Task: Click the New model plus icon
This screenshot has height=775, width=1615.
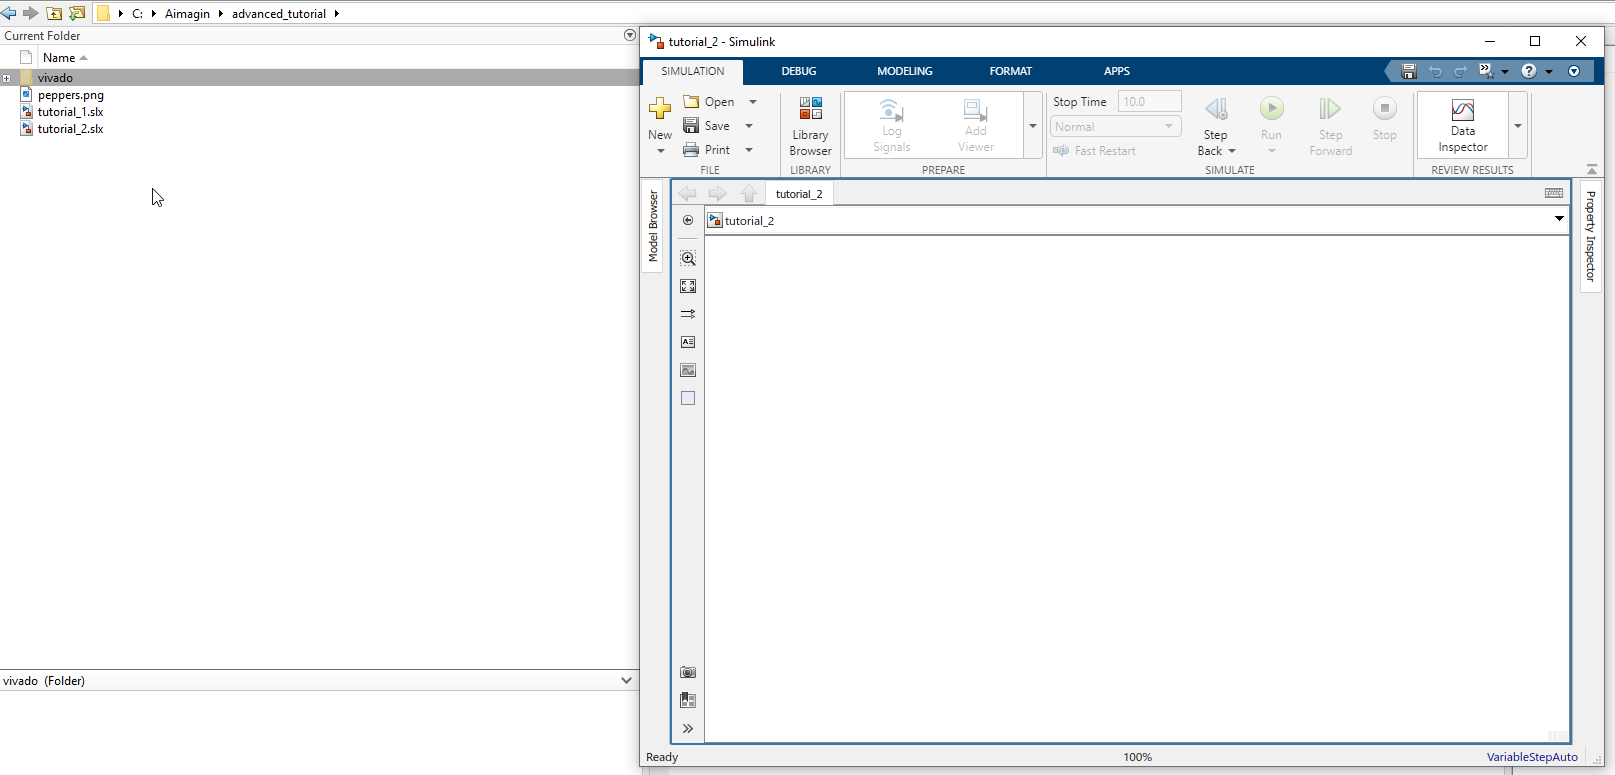Action: pos(660,108)
